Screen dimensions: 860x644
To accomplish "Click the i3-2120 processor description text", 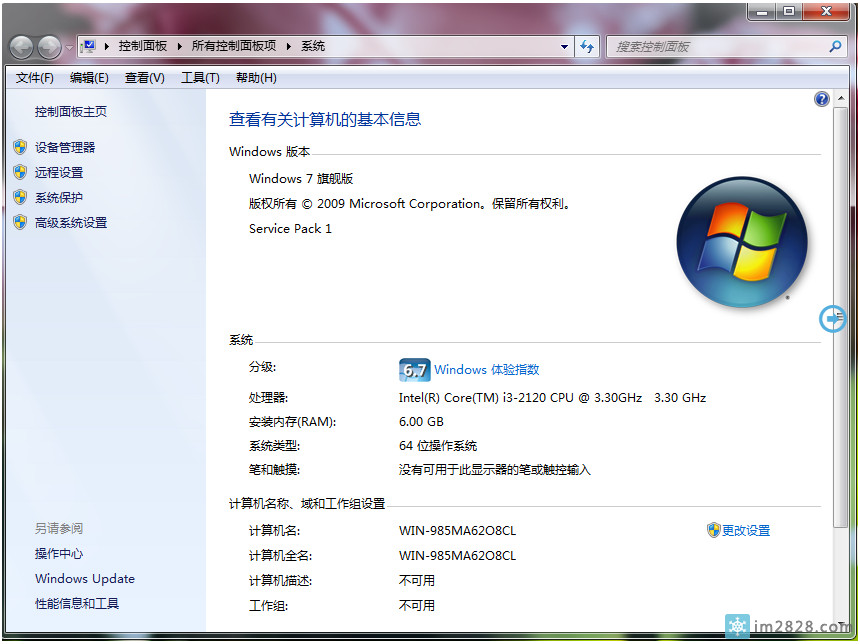I will click(552, 398).
